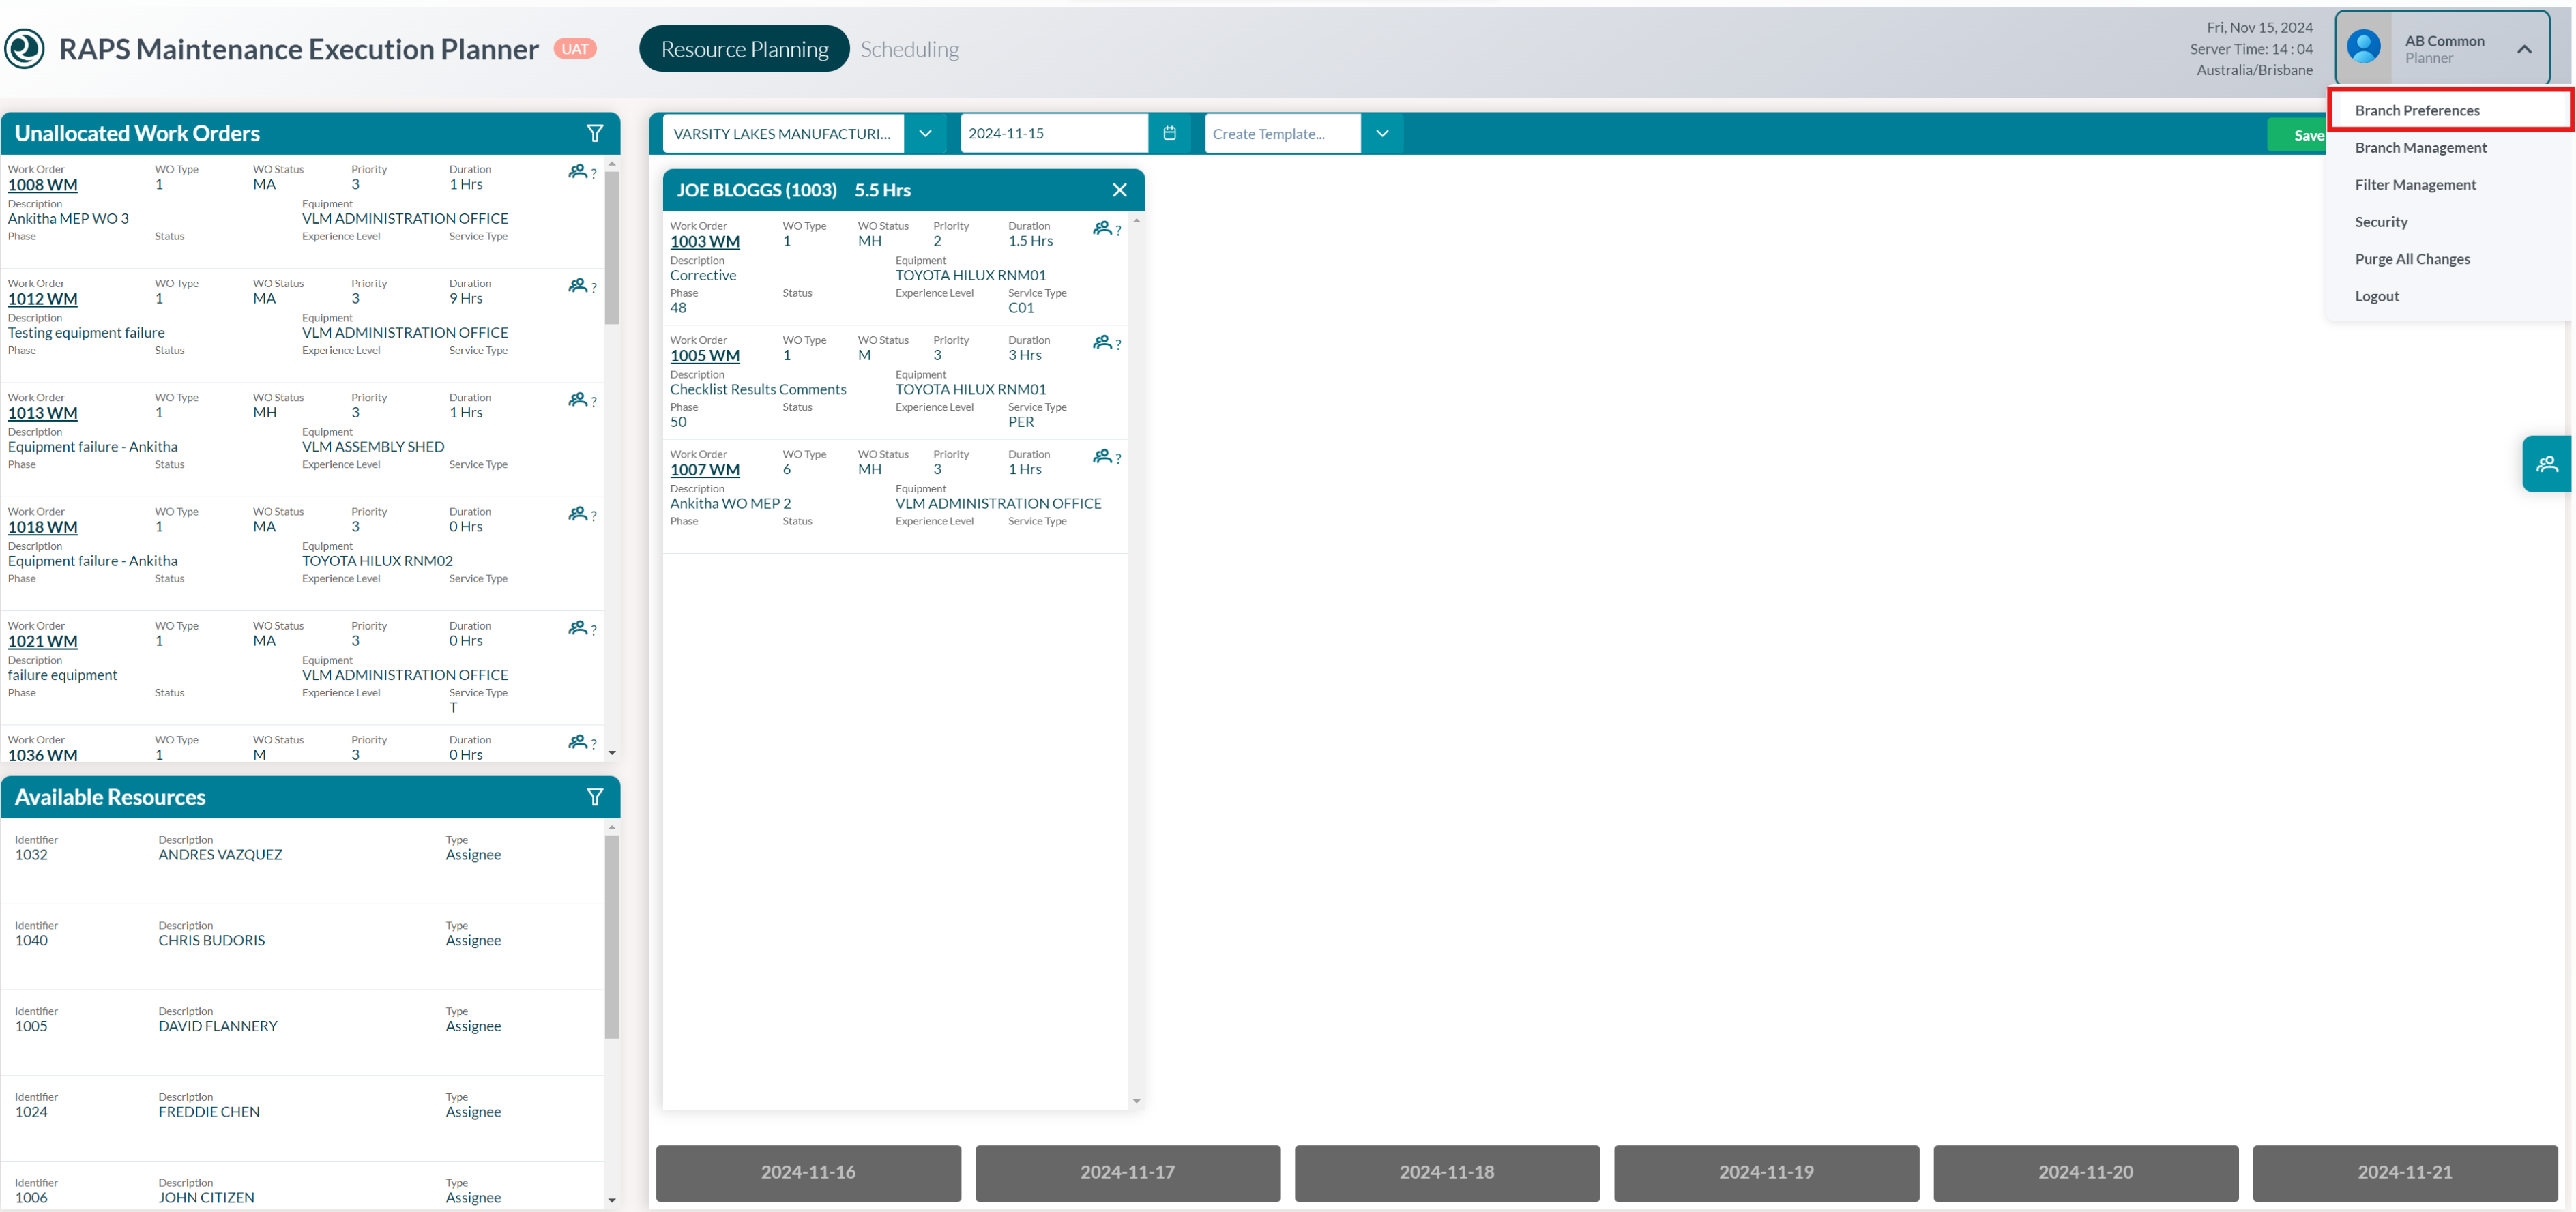This screenshot has width=2576, height=1212.
Task: Expand the Create Template dropdown arrow
Action: (1381, 133)
